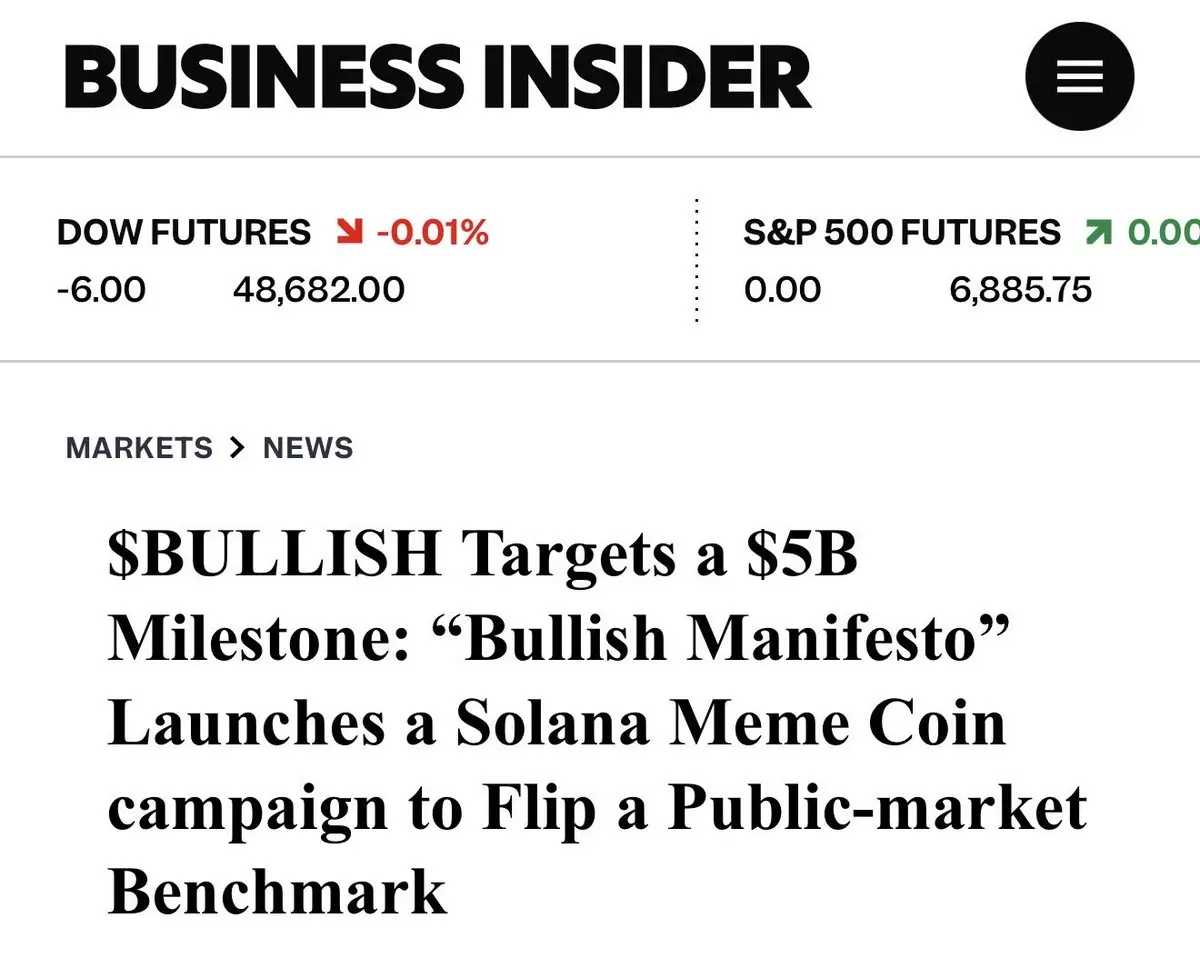Screen dimensions: 1200x958
Task: Click the chevron between Markets and News
Action: pos(237,447)
